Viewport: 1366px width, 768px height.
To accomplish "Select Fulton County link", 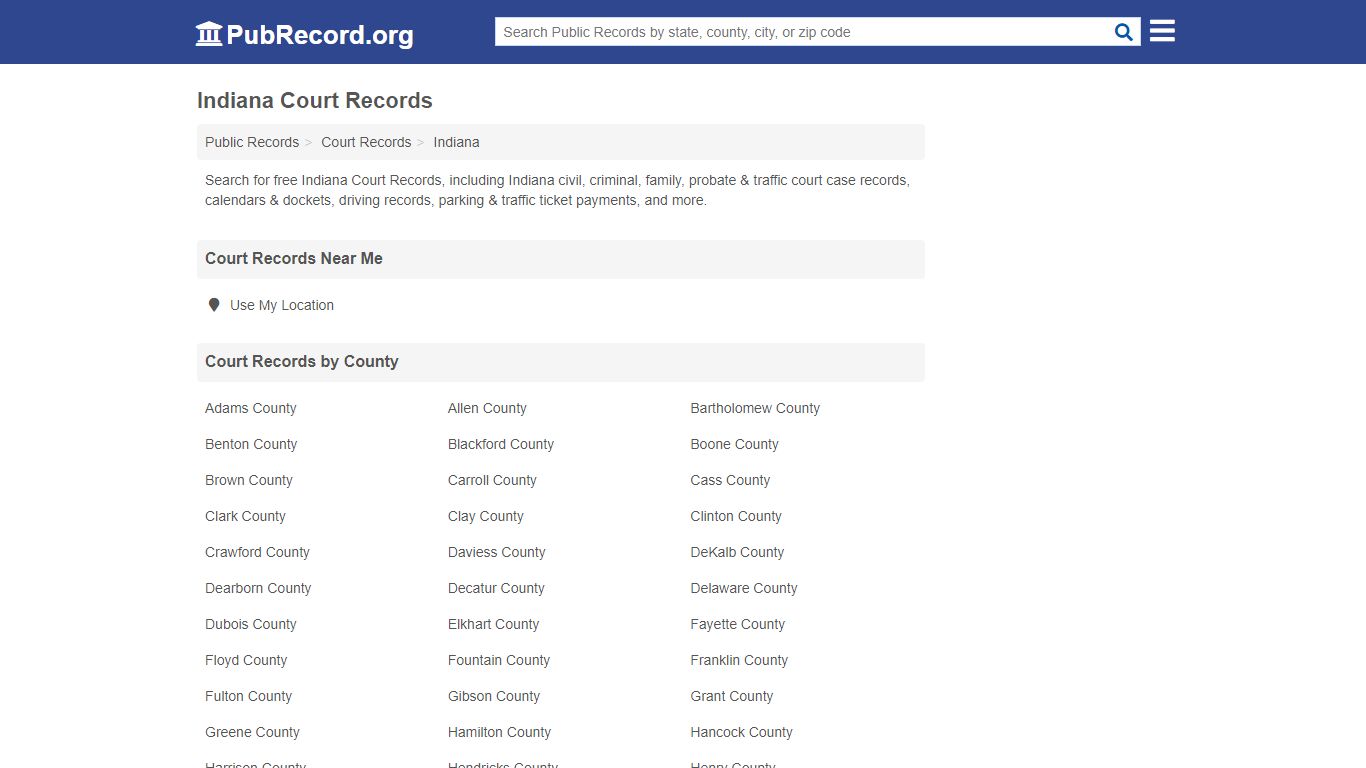I will [248, 696].
